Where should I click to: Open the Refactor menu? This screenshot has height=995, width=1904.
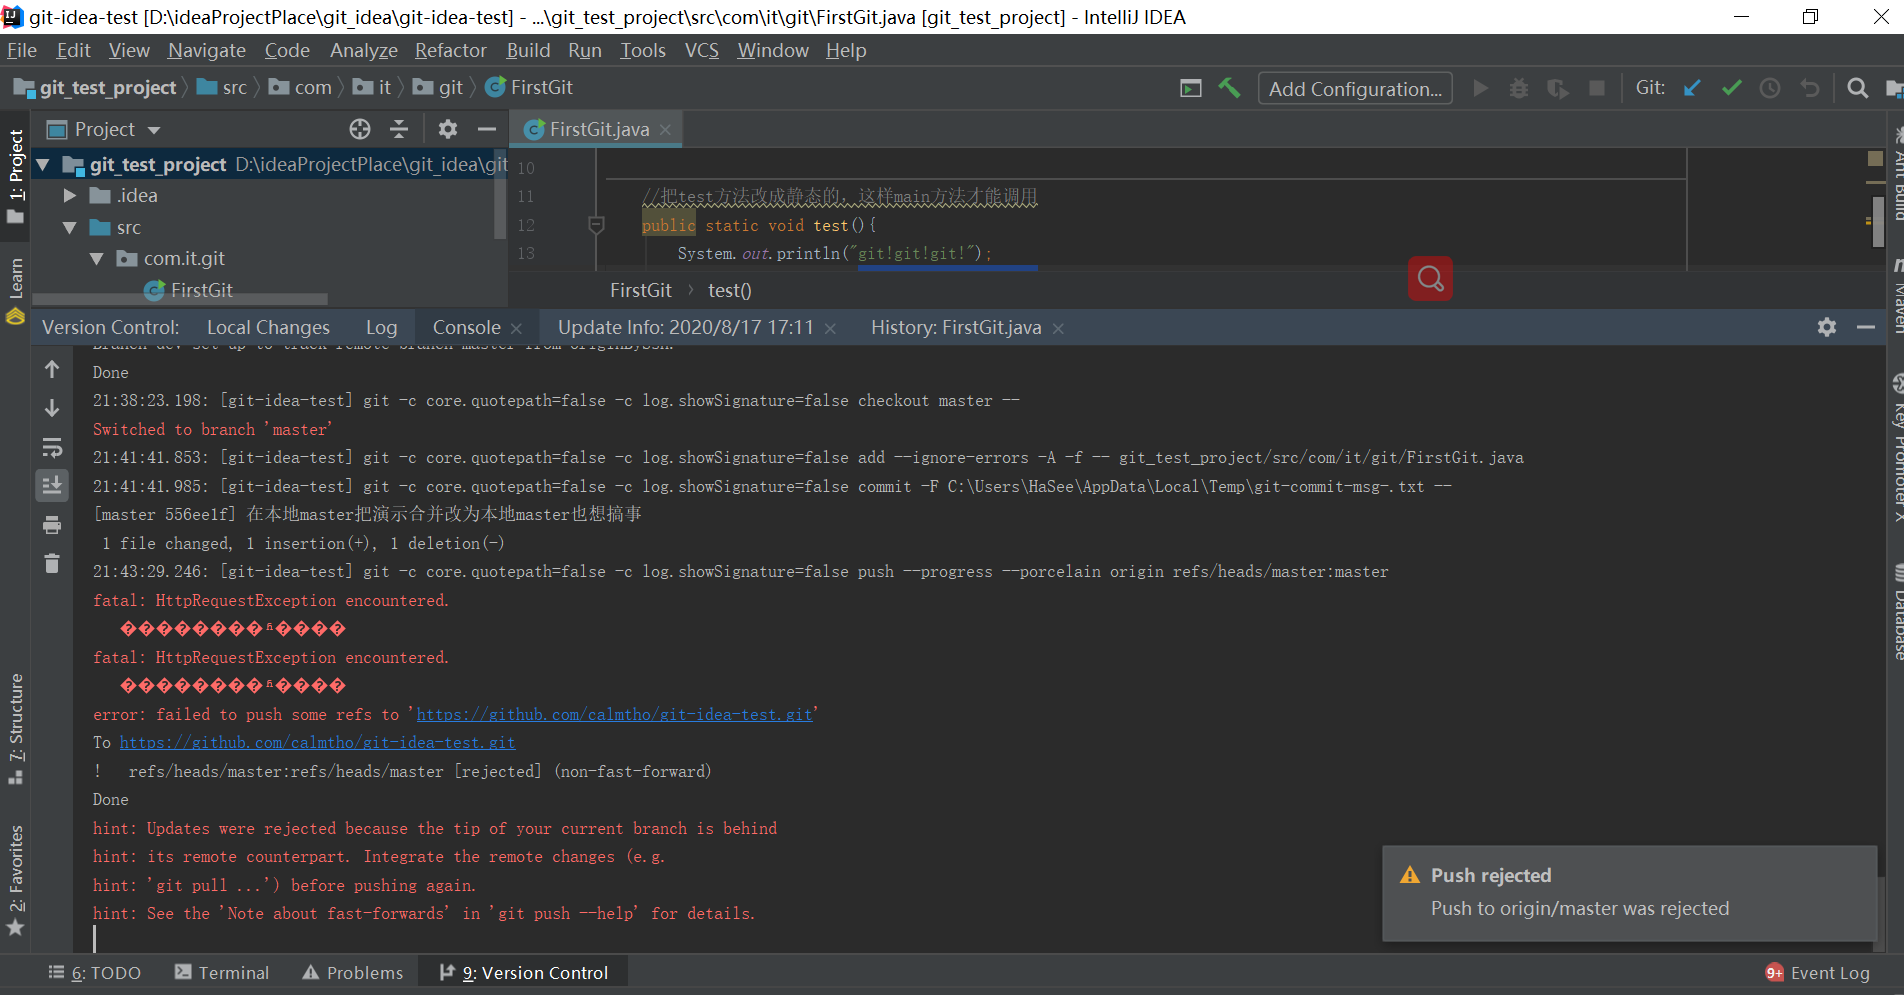pyautogui.click(x=451, y=50)
